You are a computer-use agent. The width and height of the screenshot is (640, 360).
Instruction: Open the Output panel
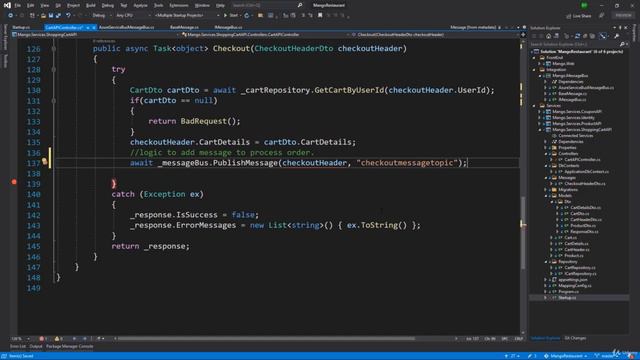[x=36, y=347]
